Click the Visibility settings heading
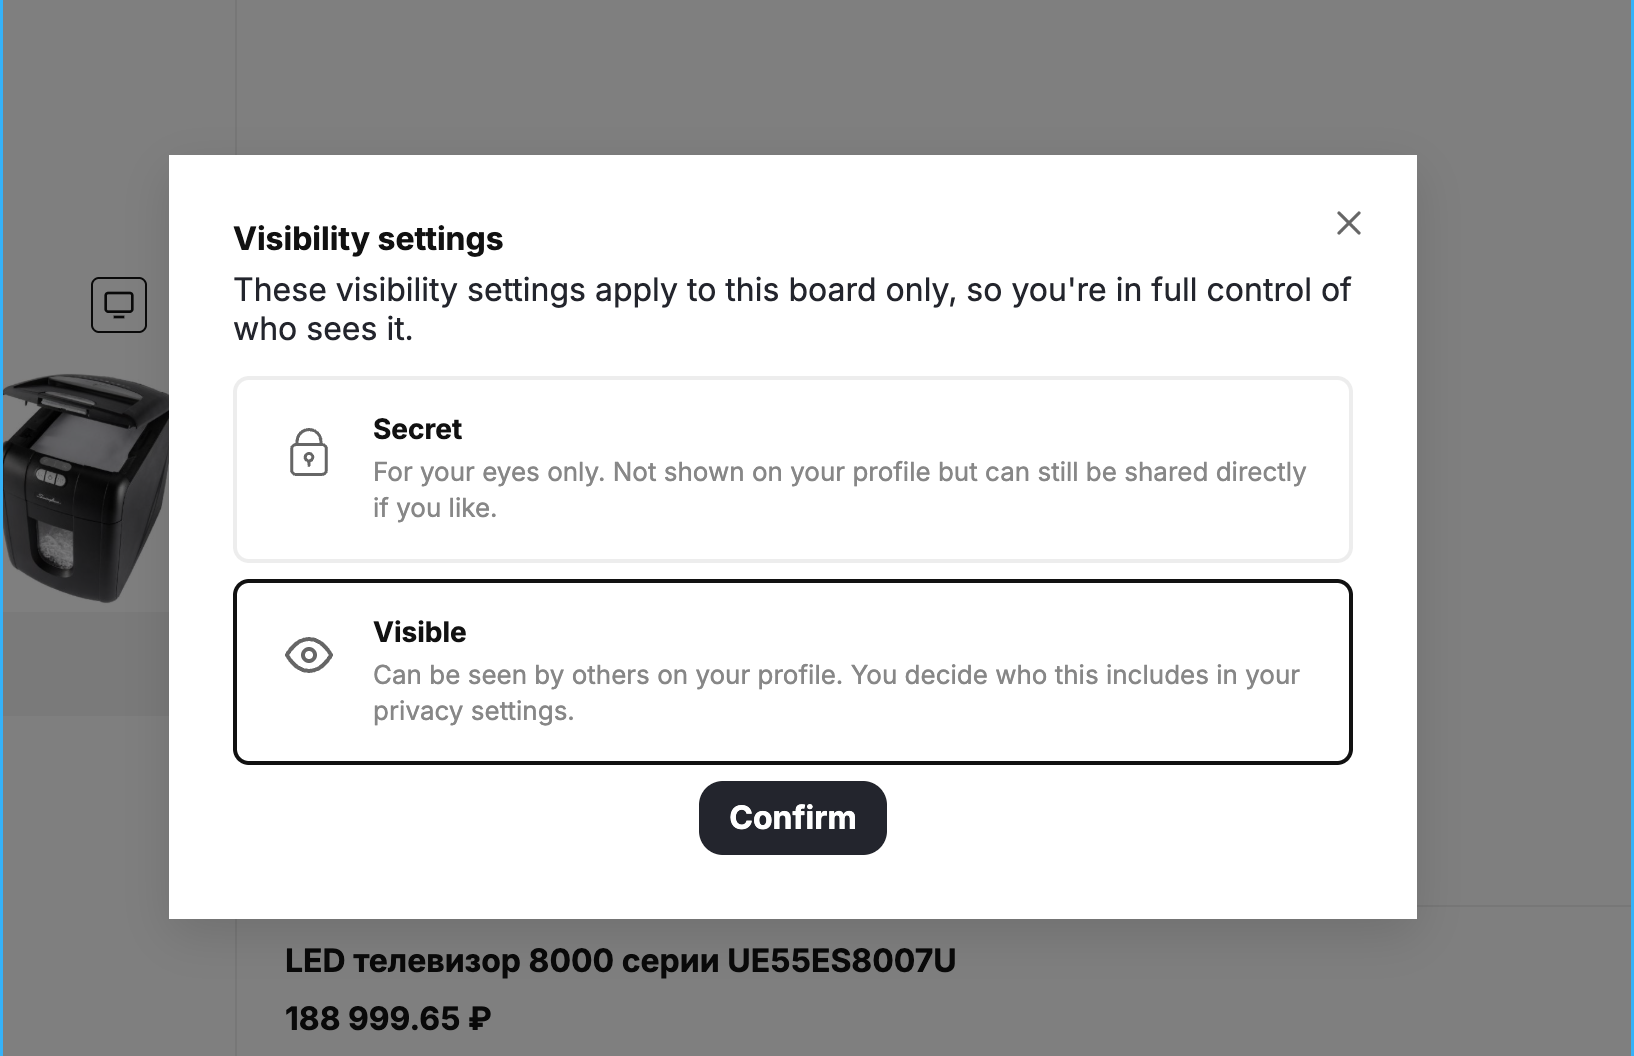The image size is (1634, 1056). pos(368,239)
